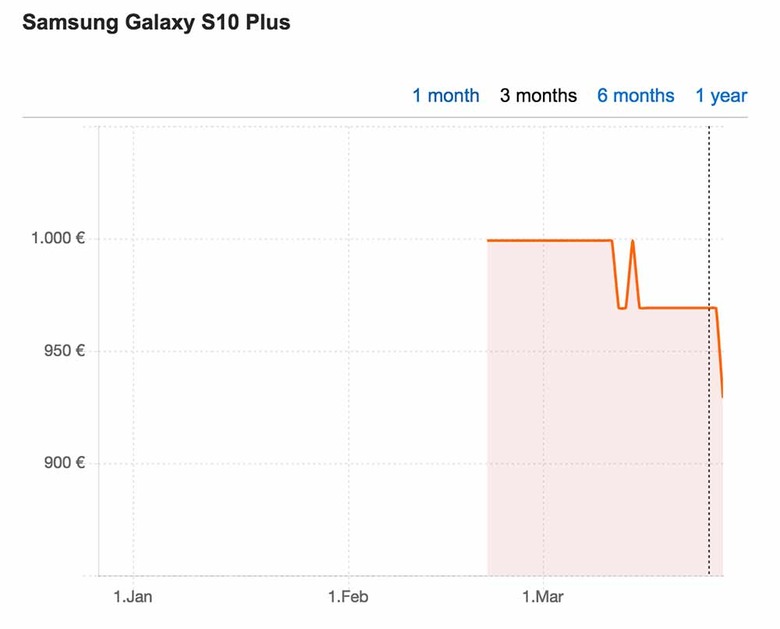Switch to the 3 months view
This screenshot has height=629, width=780.
[538, 96]
